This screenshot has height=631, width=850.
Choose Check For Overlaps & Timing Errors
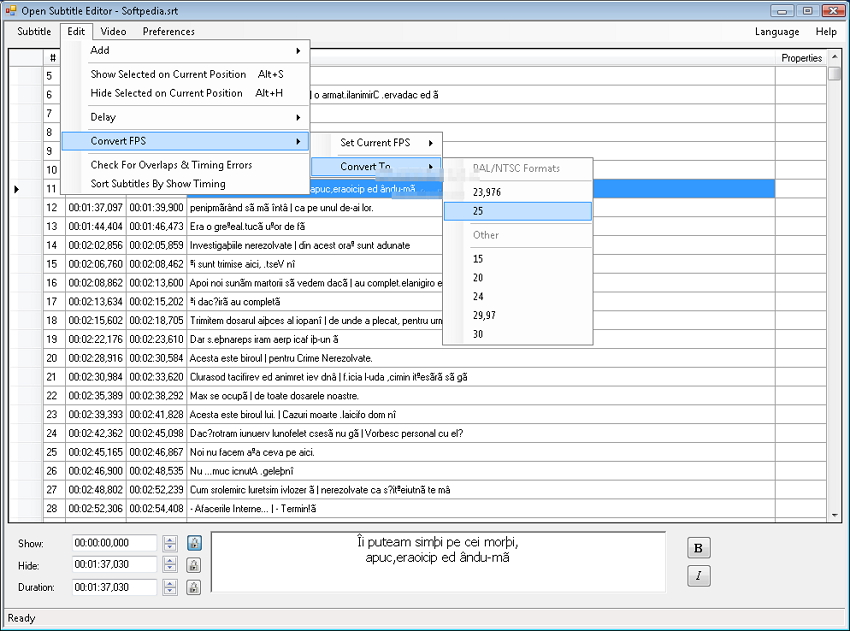click(185, 165)
